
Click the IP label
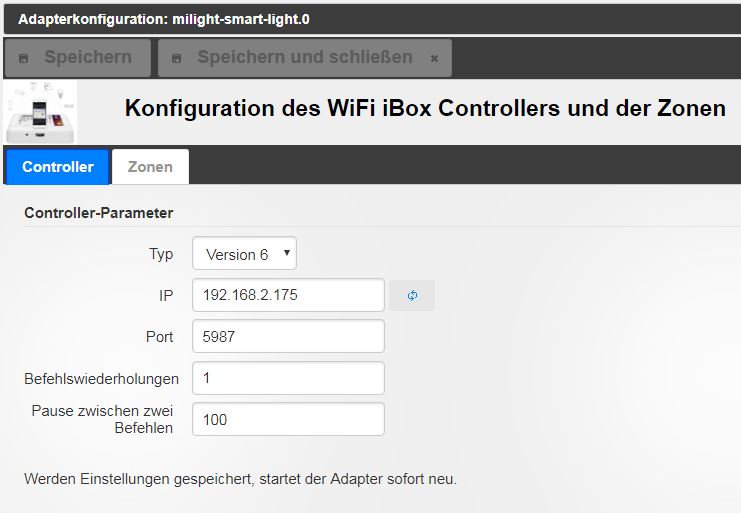coord(166,296)
